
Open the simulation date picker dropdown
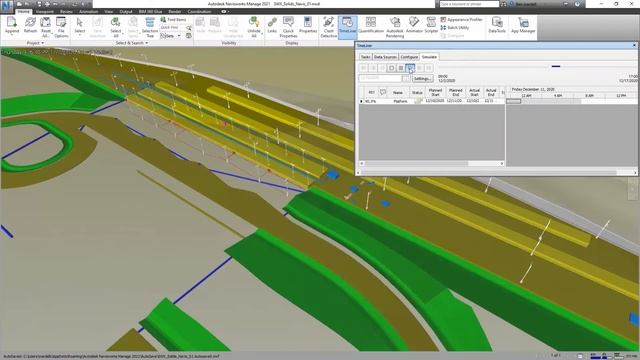406,78
